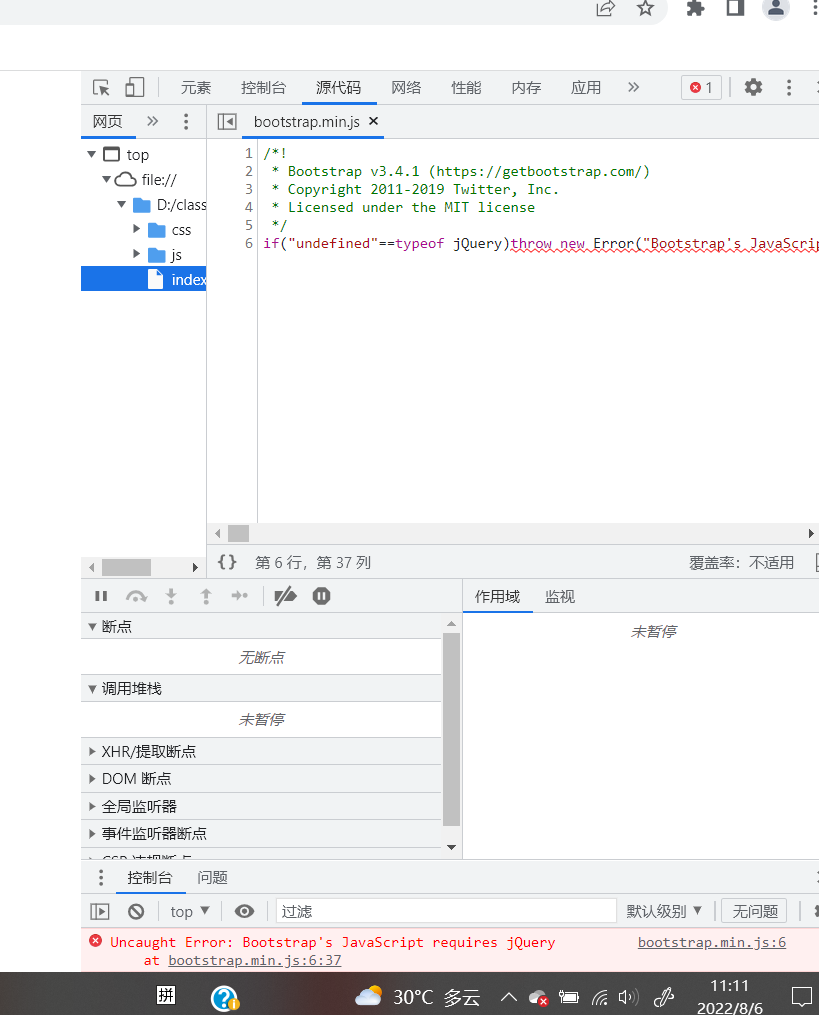Screen dimensions: 819x1015
Task: Click the 无问题 issues button
Action: [x=754, y=911]
